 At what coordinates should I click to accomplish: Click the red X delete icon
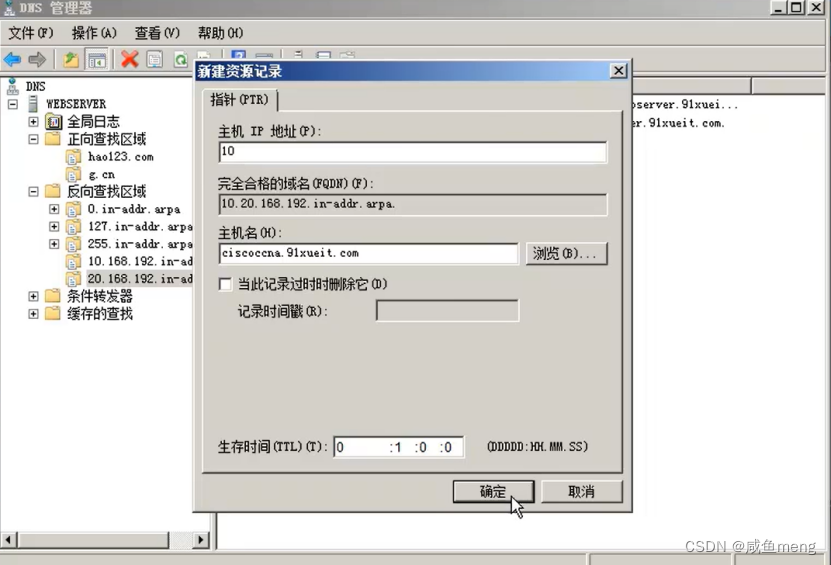pos(129,59)
